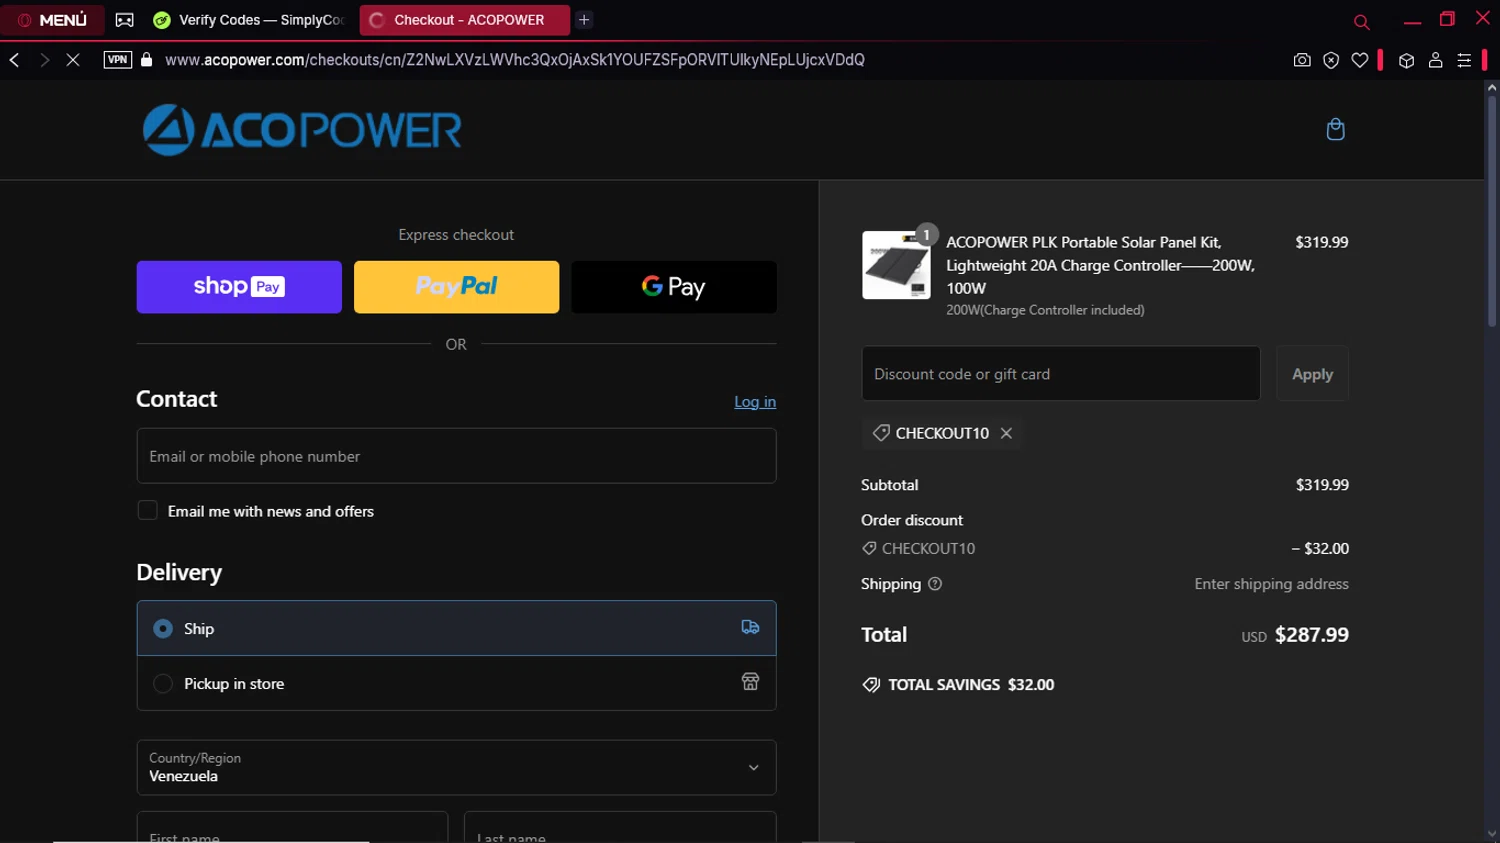
Task: Go forward to next page
Action: [44, 60]
